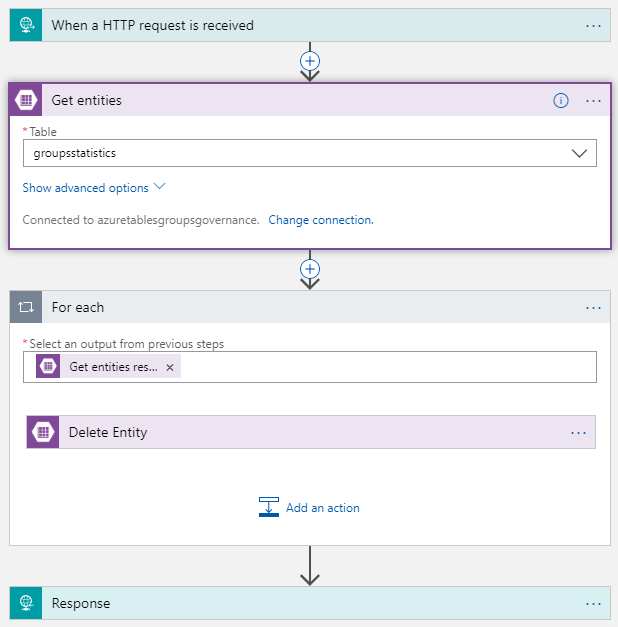
Task: Click the Delete Entity table icon
Action: click(43, 432)
